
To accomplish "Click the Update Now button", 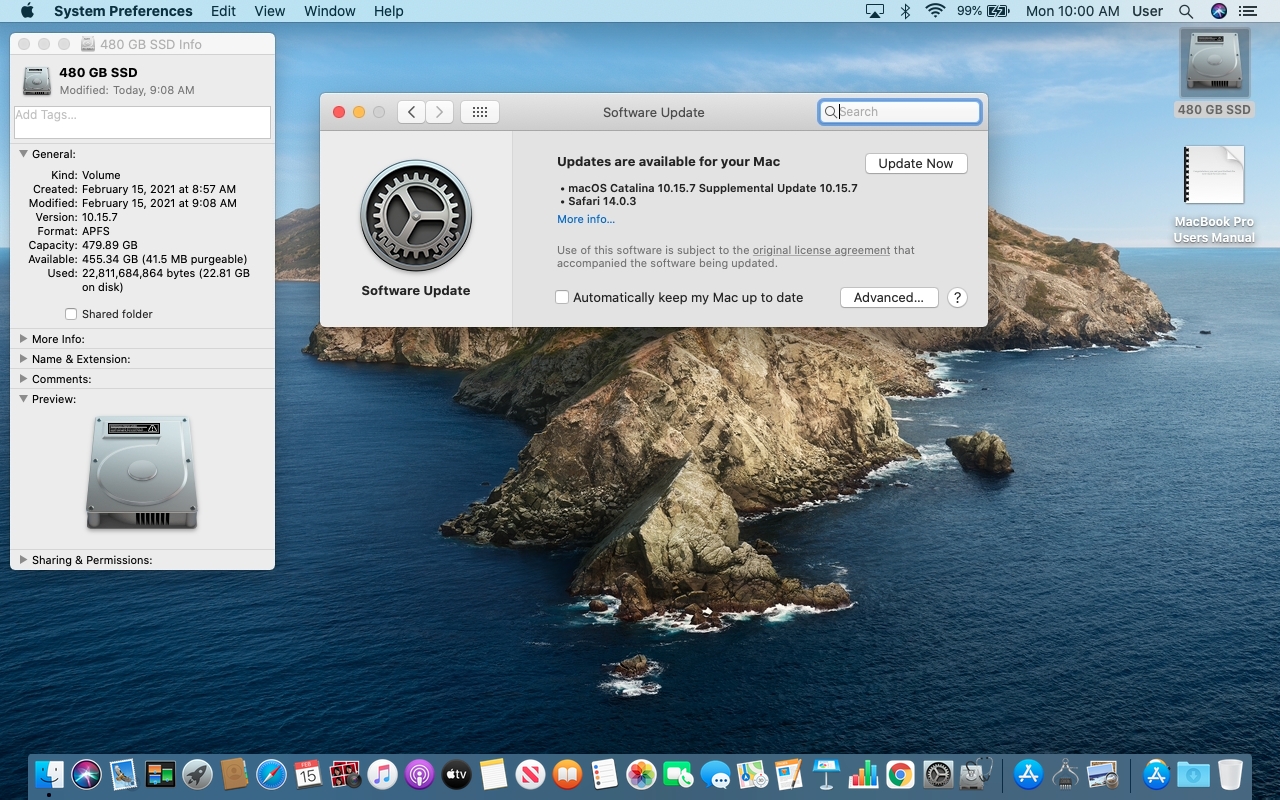I will pyautogui.click(x=916, y=163).
